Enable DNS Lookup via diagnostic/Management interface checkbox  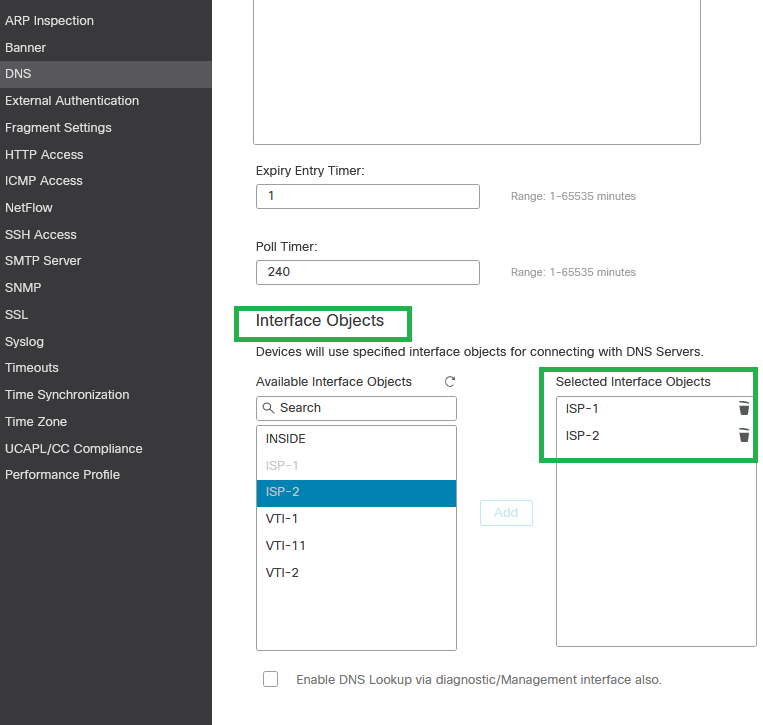(x=271, y=679)
